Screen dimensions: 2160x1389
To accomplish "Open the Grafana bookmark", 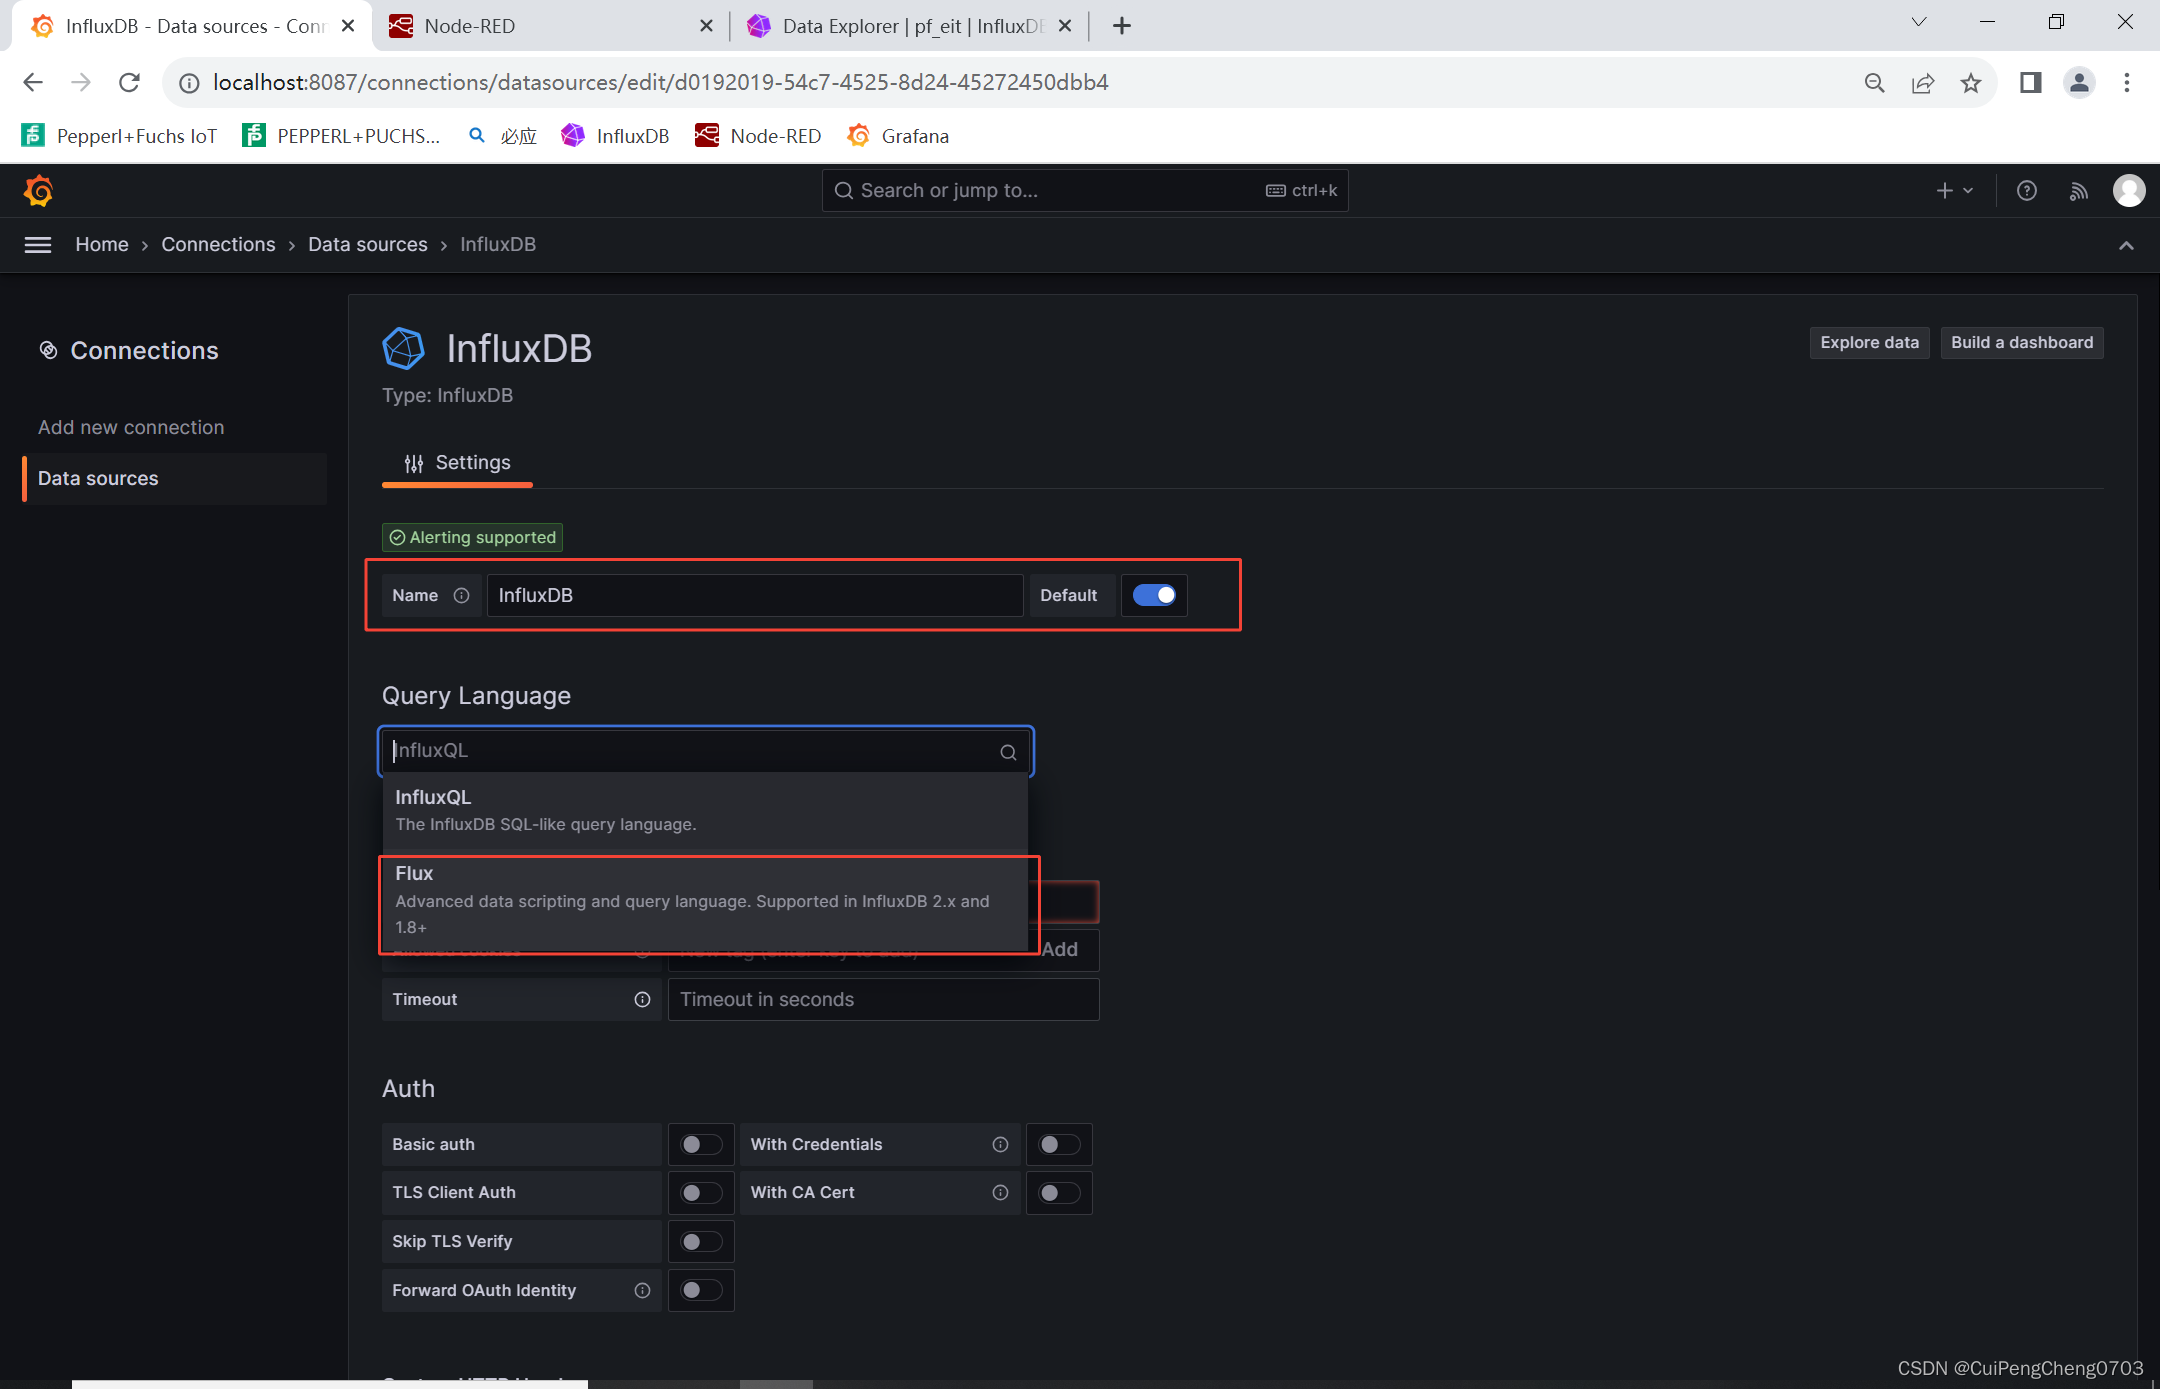I will pos(898,136).
